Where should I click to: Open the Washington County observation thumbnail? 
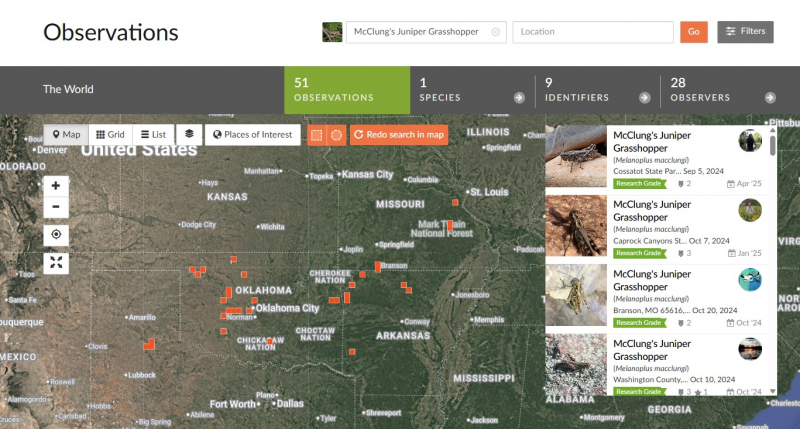576,364
